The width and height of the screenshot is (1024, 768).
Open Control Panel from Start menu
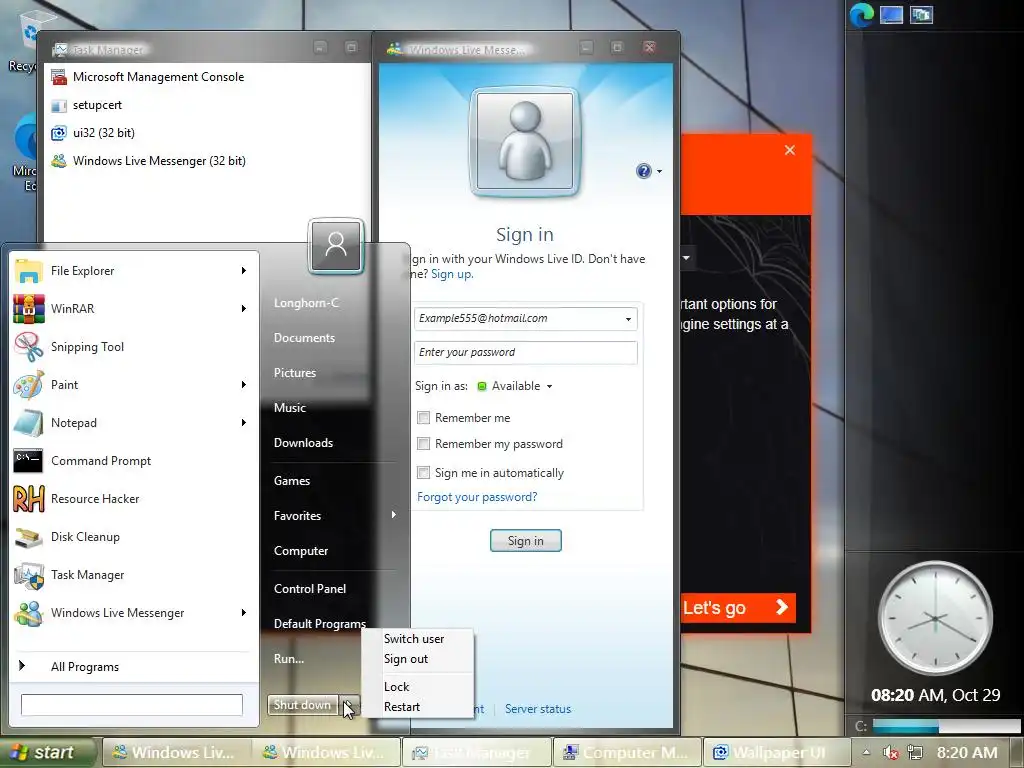[x=310, y=588]
